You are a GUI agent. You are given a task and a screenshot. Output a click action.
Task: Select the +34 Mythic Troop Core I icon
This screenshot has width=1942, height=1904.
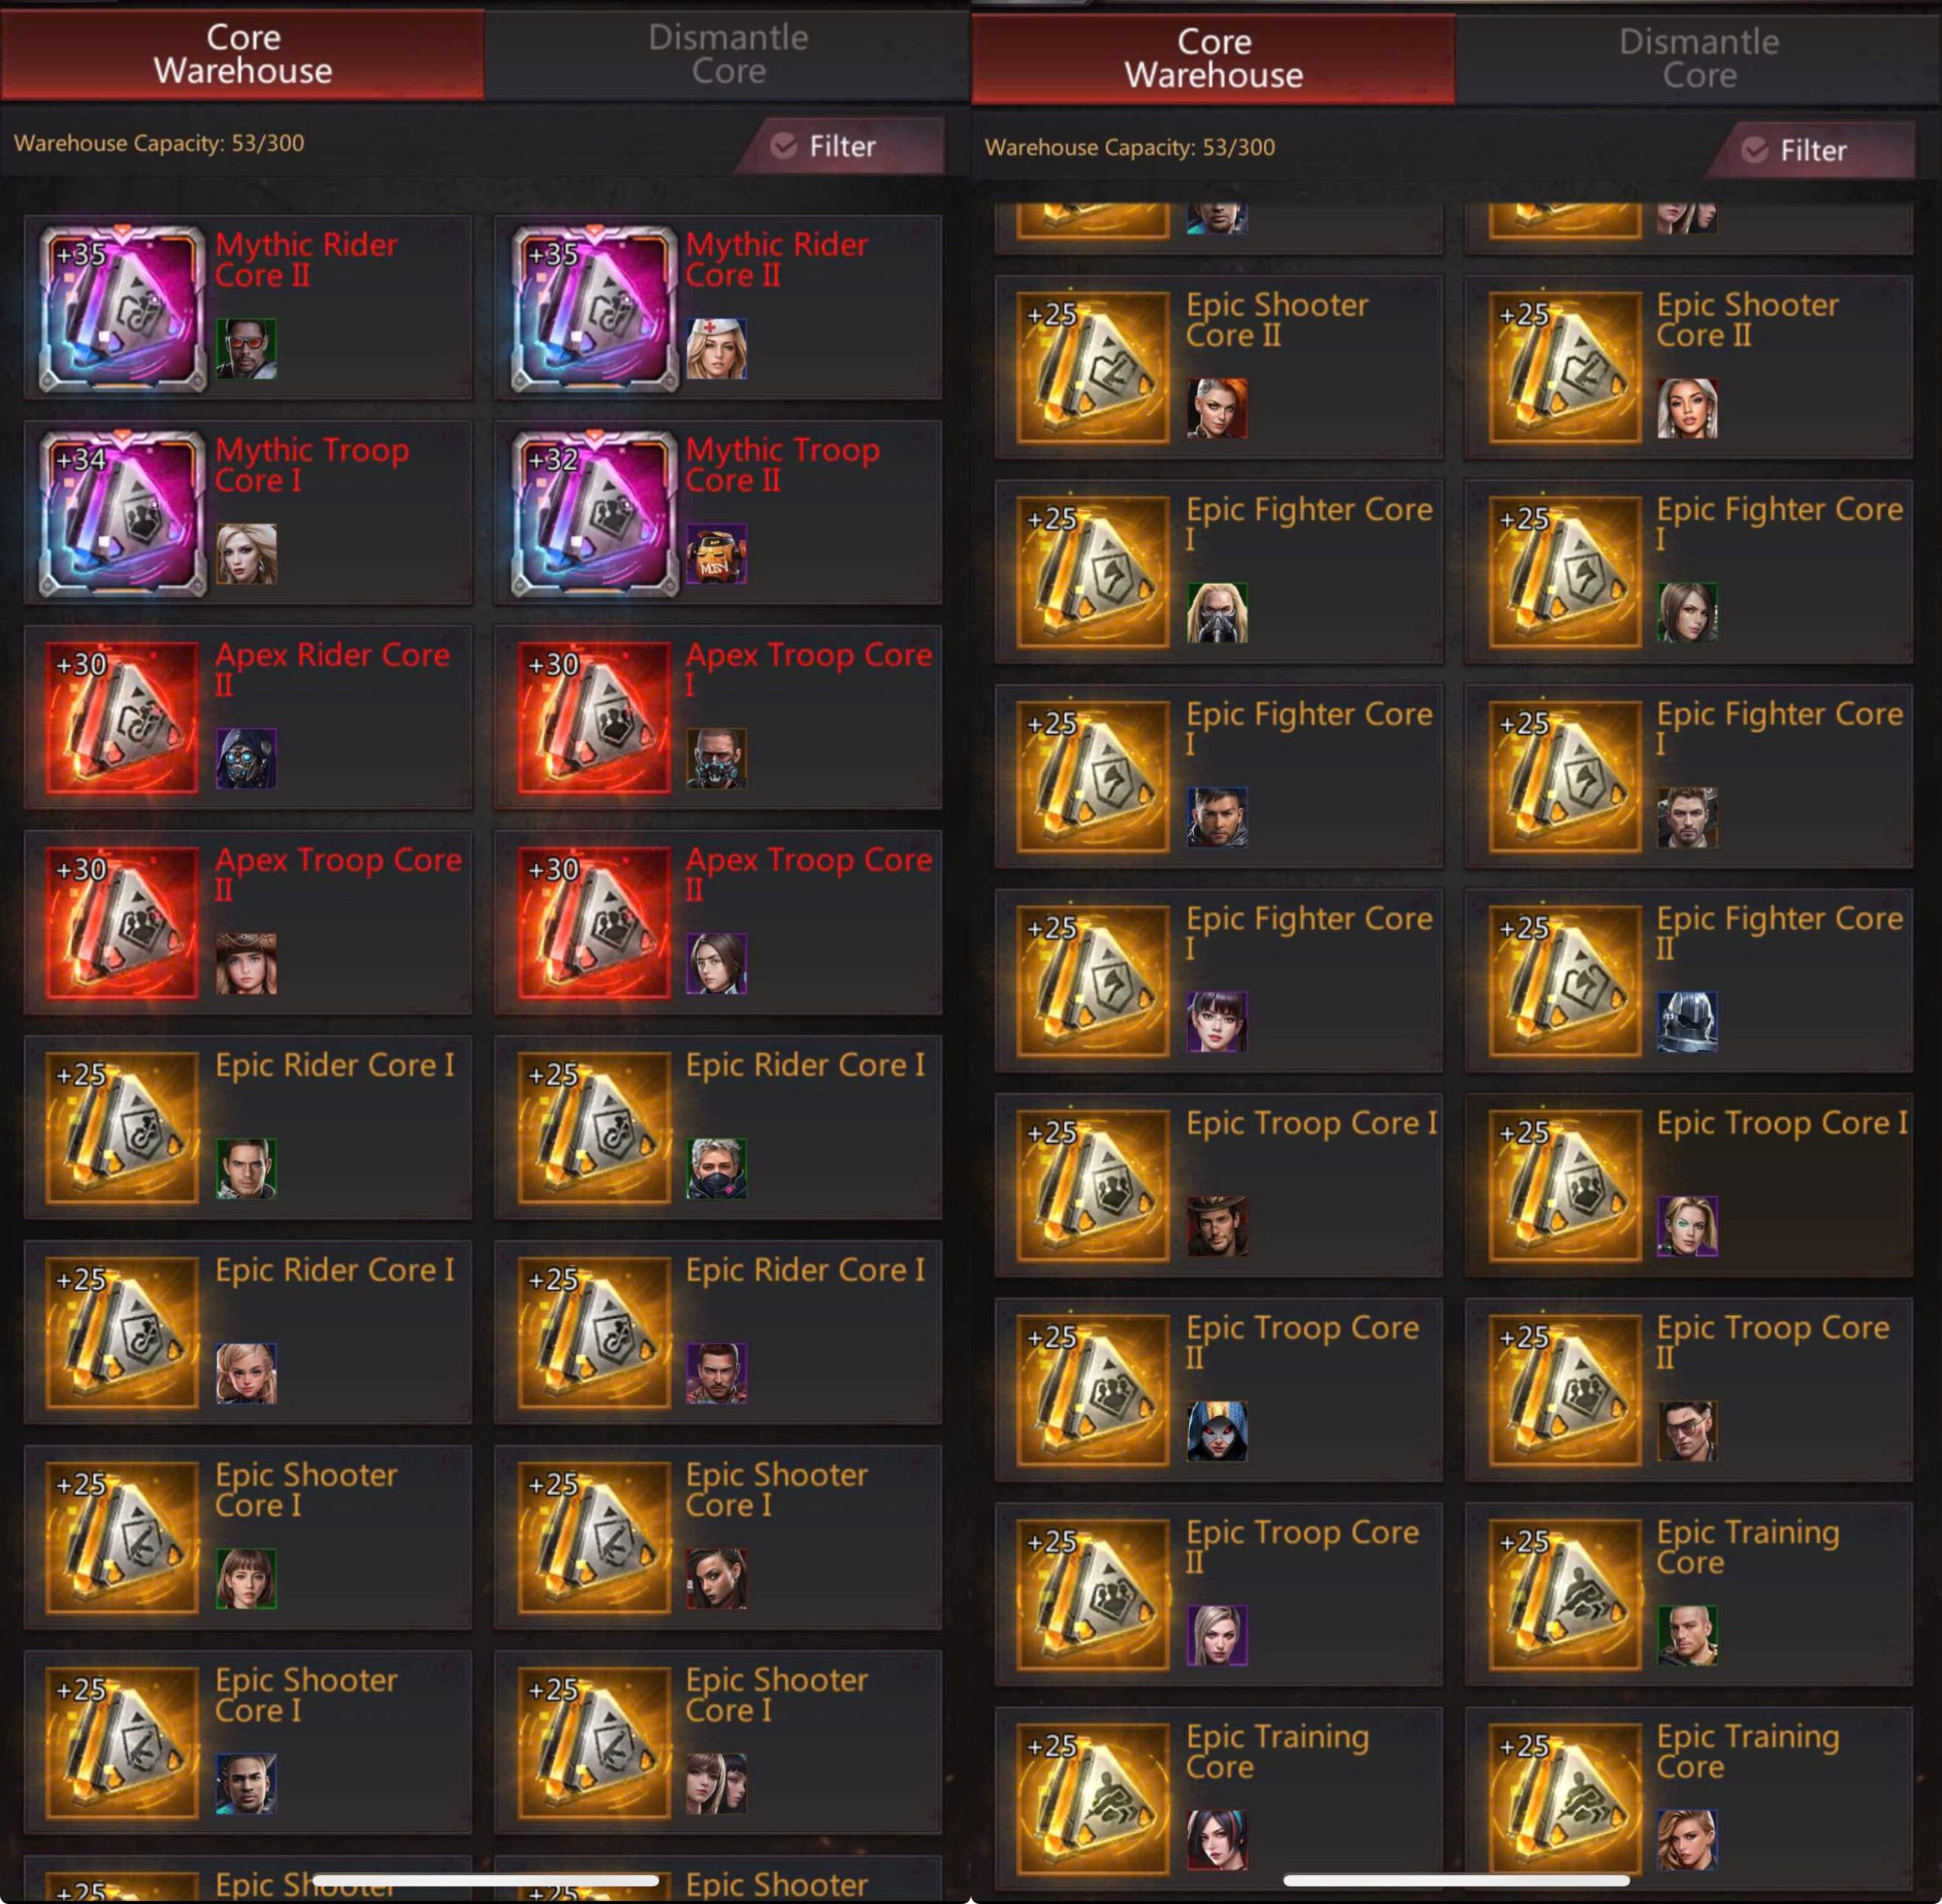(x=122, y=513)
